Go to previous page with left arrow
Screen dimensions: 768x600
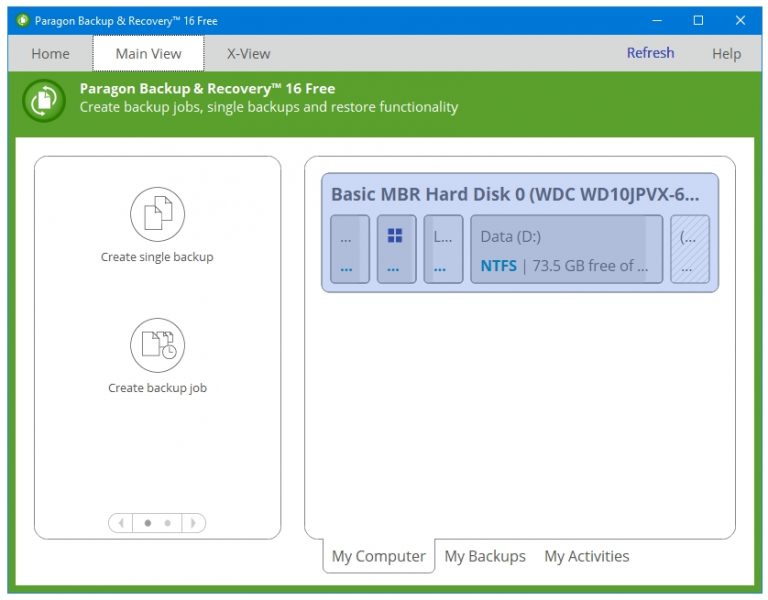click(120, 523)
